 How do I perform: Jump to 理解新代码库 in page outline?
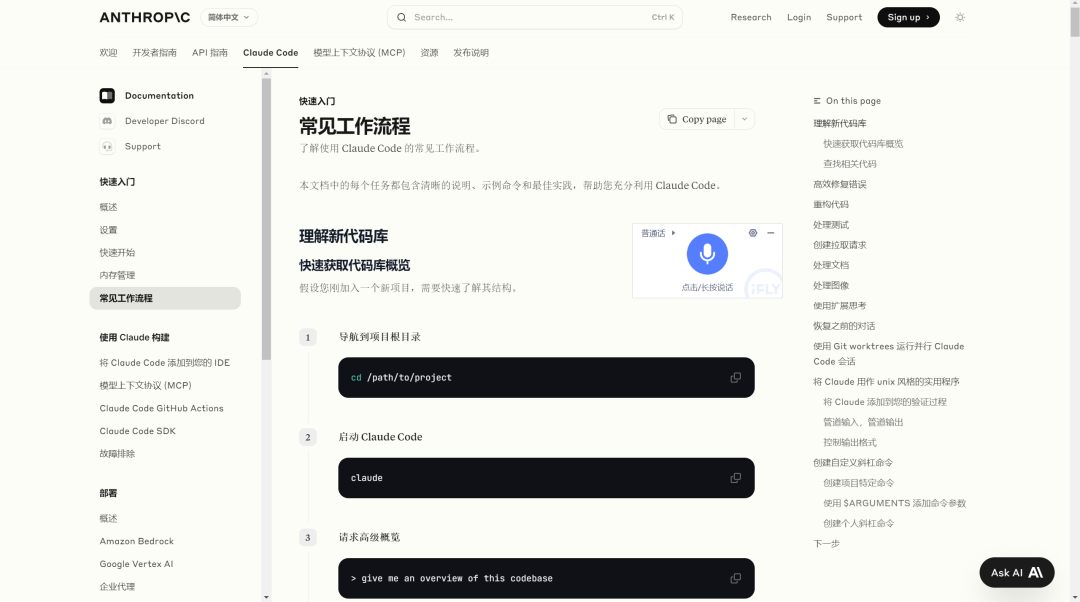(840, 123)
